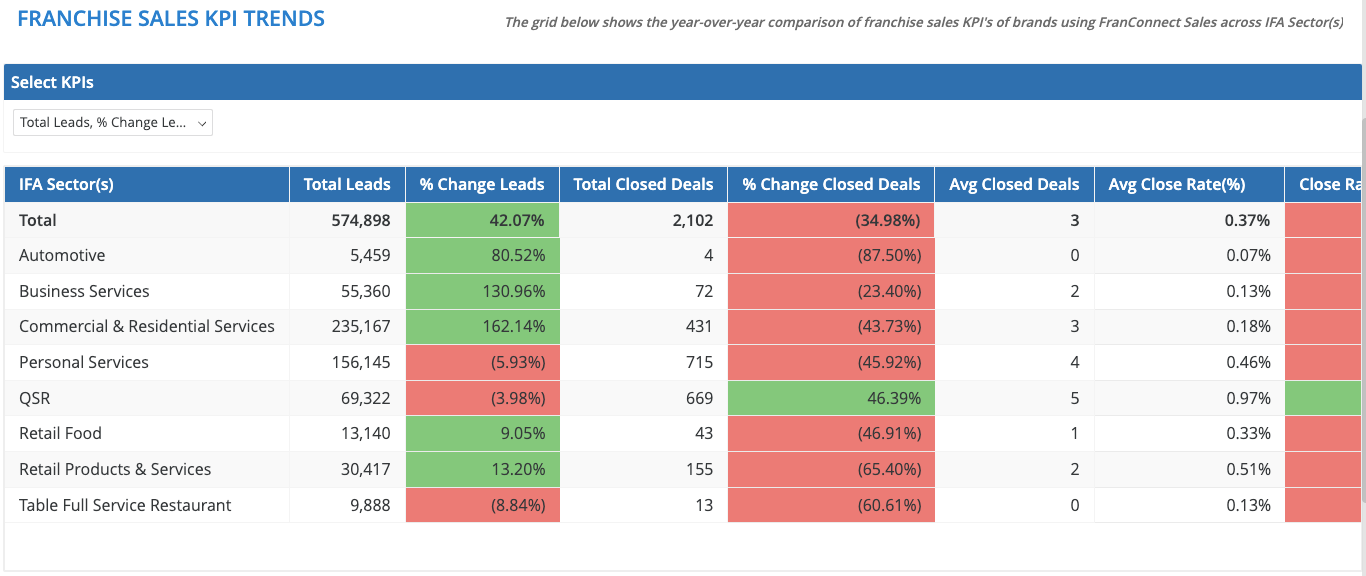Click the Personal Services row label

click(84, 362)
